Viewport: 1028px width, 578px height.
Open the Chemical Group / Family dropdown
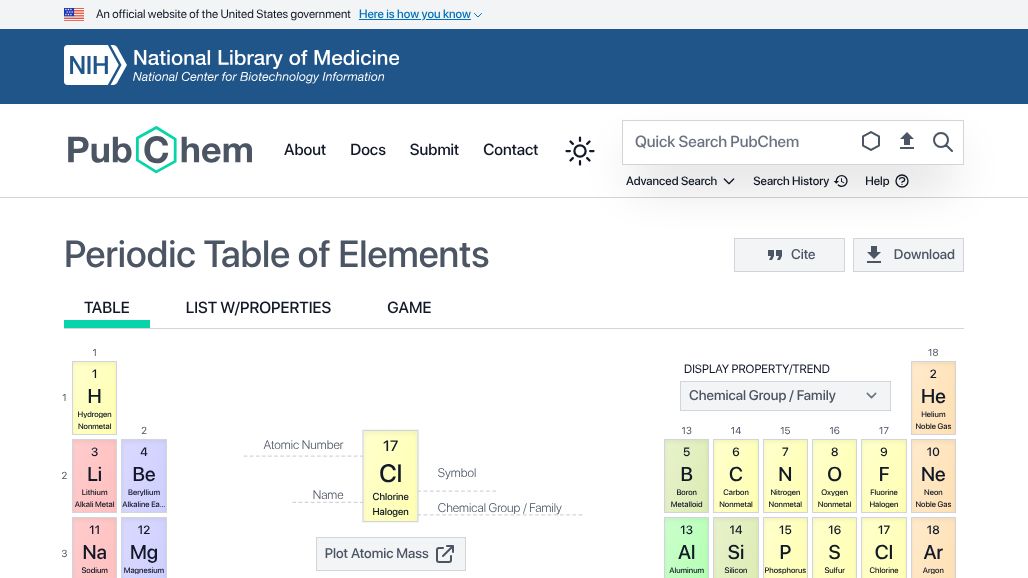pyautogui.click(x=784, y=396)
